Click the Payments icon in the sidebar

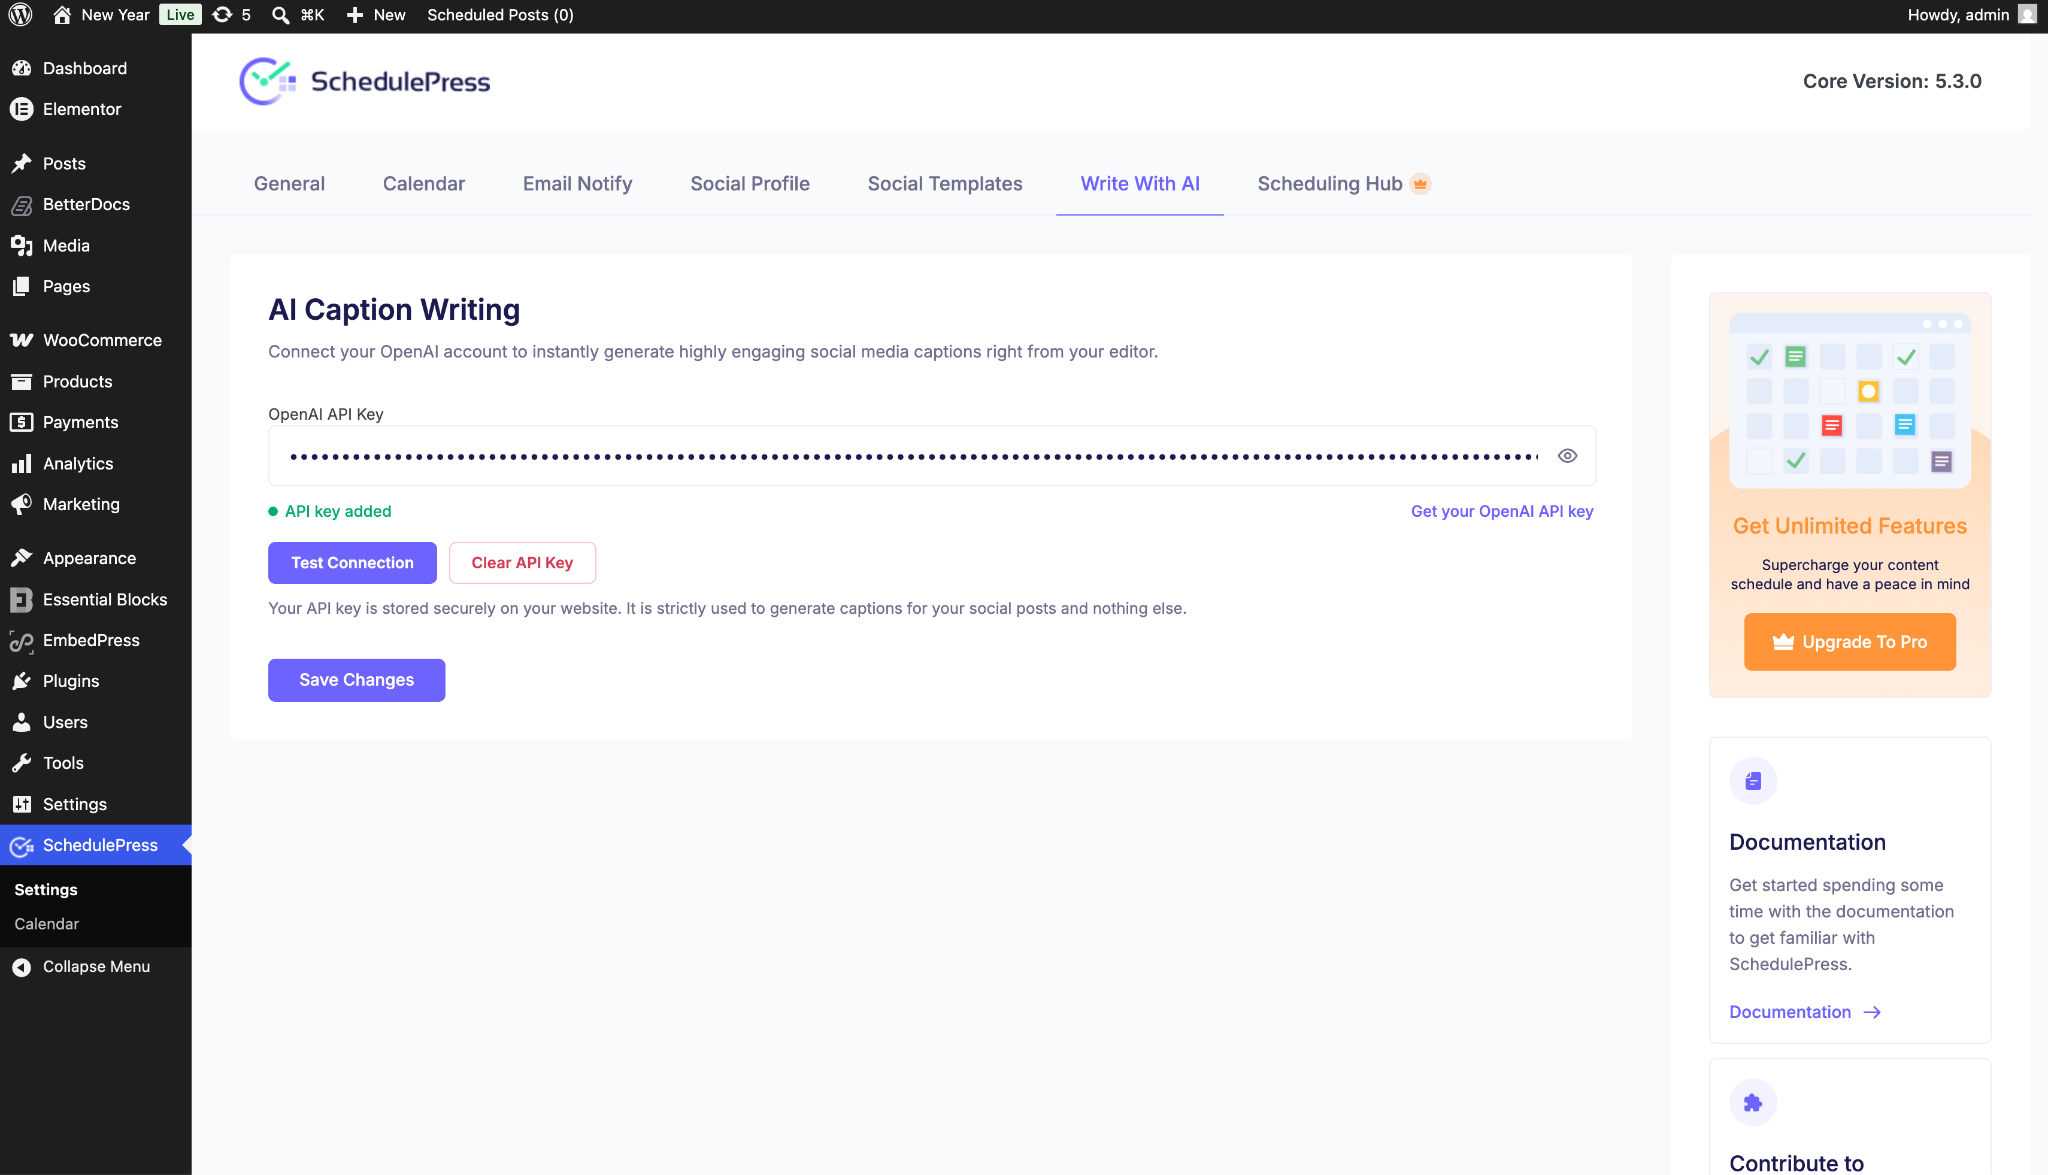pyautogui.click(x=21, y=422)
